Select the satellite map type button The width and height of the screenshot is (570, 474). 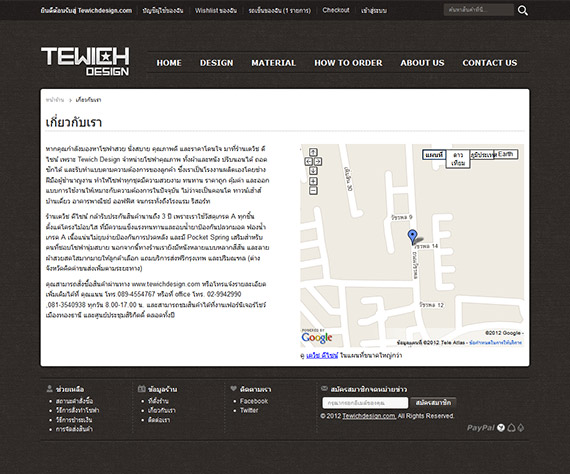(458, 159)
